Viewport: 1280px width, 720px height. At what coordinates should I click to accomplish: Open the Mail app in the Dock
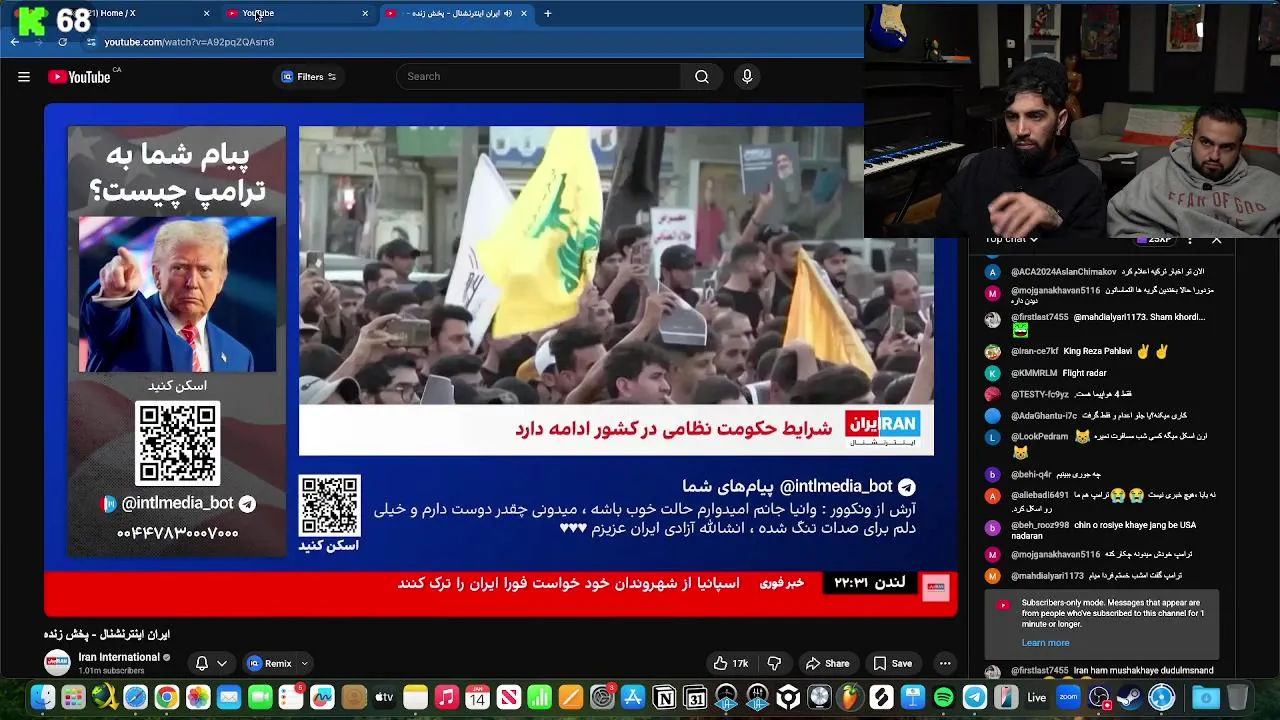click(229, 697)
